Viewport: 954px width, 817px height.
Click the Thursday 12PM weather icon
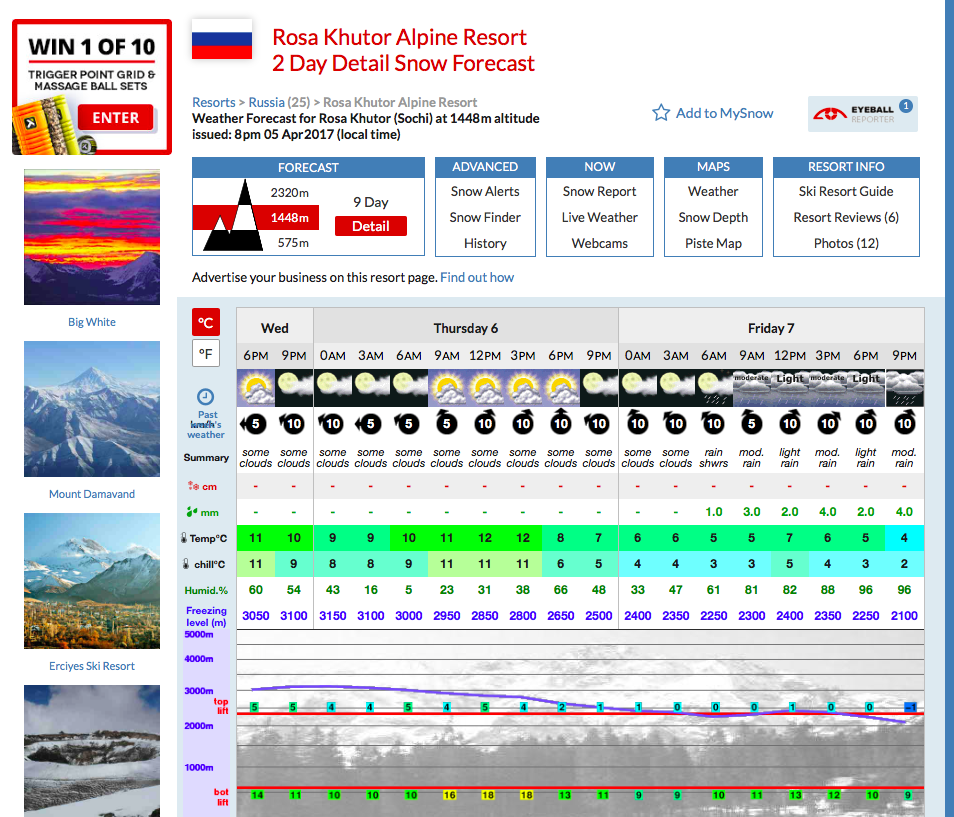click(485, 388)
